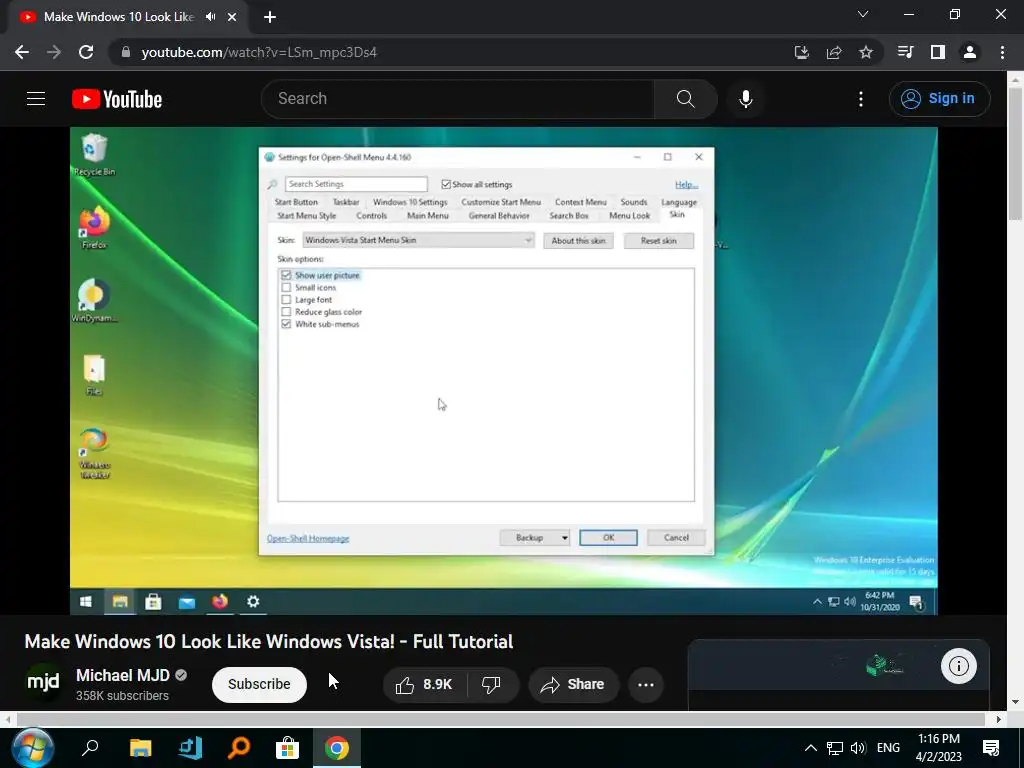The height and width of the screenshot is (768, 1024).
Task: Open the Open-Shell Homepage link
Action: (x=308, y=538)
